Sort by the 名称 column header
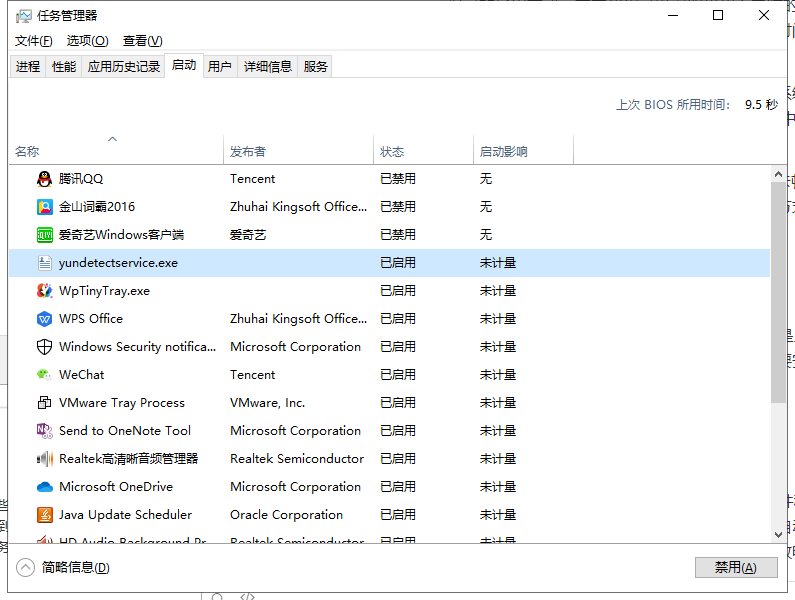This screenshot has height=600, width=795. [116, 150]
